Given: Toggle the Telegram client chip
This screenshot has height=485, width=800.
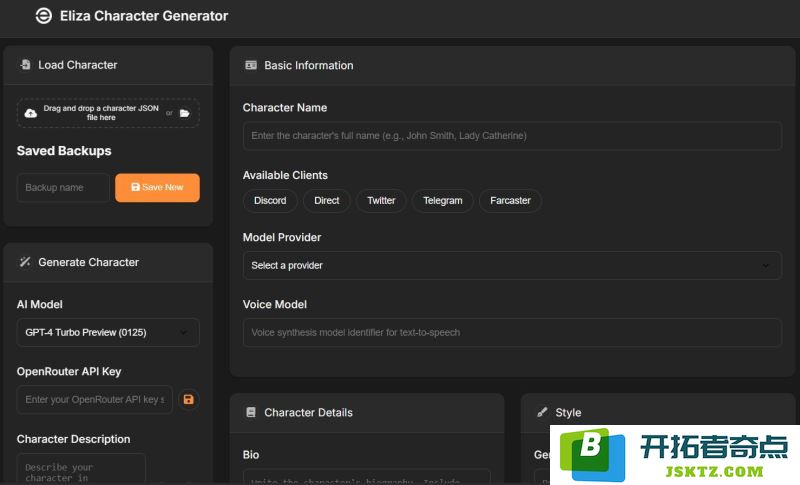Looking at the screenshot, I should point(442,200).
